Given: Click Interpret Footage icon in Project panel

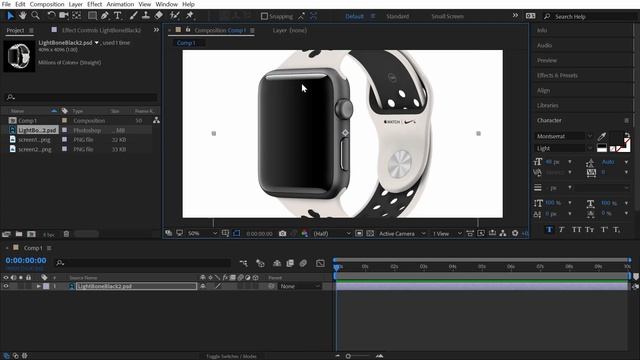Looking at the screenshot, I should pyautogui.click(x=6, y=234).
